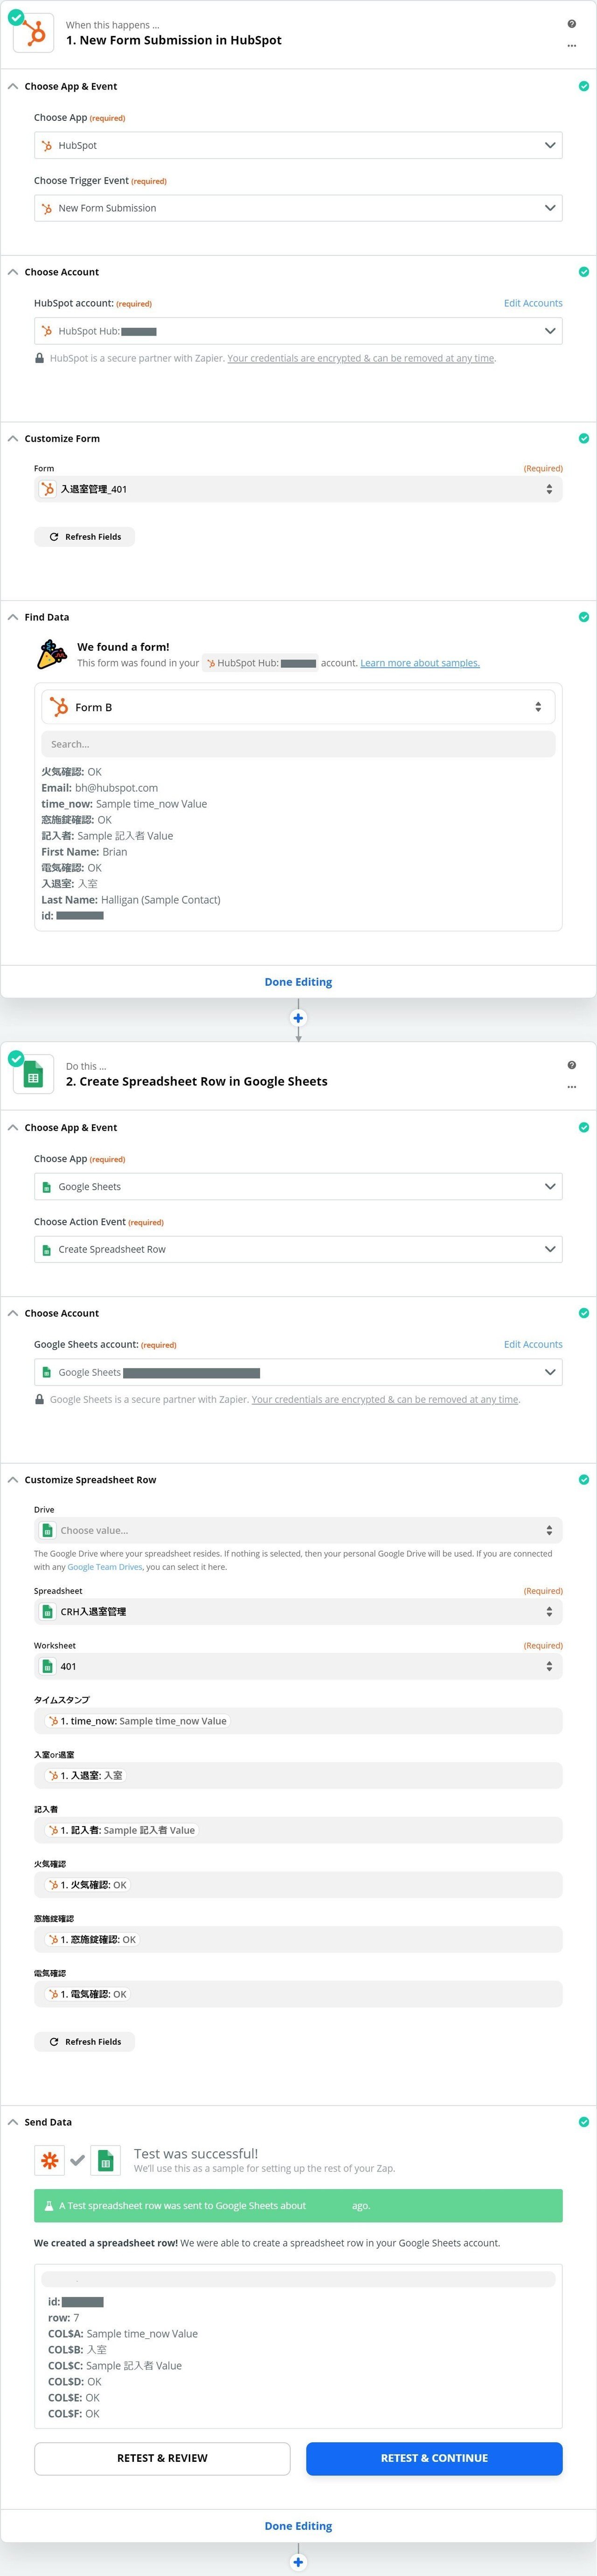Click the party popper icon beside We found a form

(x=51, y=655)
